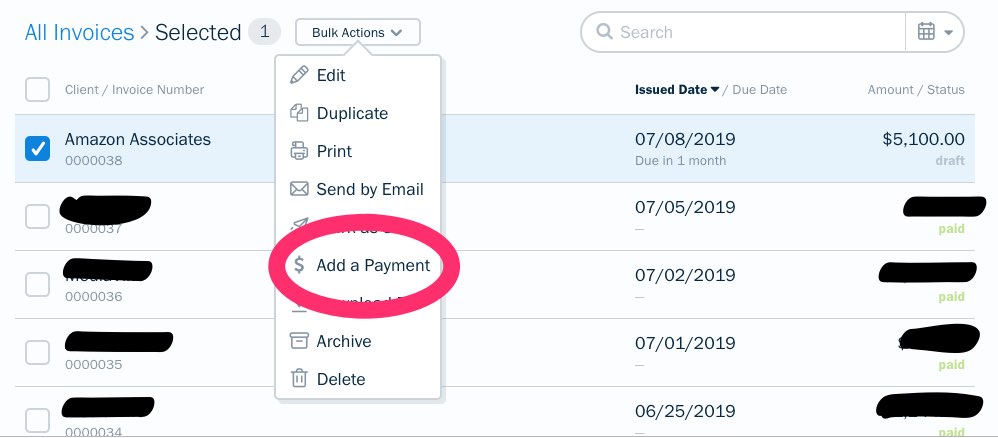Open the Bulk Actions dropdown
The width and height of the screenshot is (998, 438).
(x=358, y=32)
